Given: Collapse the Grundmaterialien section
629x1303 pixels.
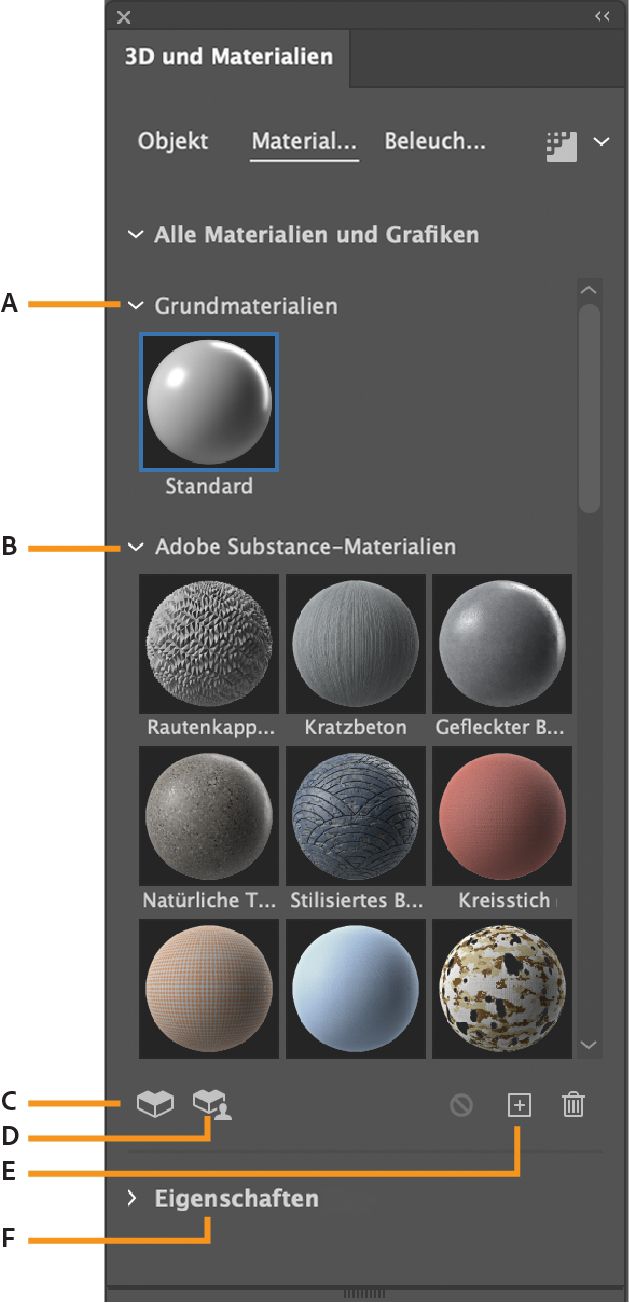Looking at the screenshot, I should point(135,306).
